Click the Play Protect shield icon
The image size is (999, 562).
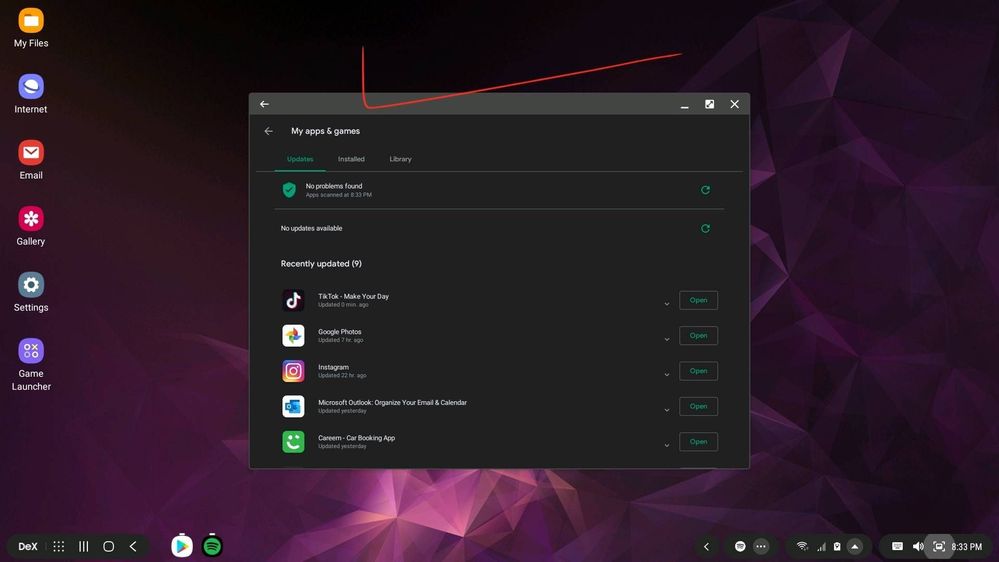click(x=289, y=190)
